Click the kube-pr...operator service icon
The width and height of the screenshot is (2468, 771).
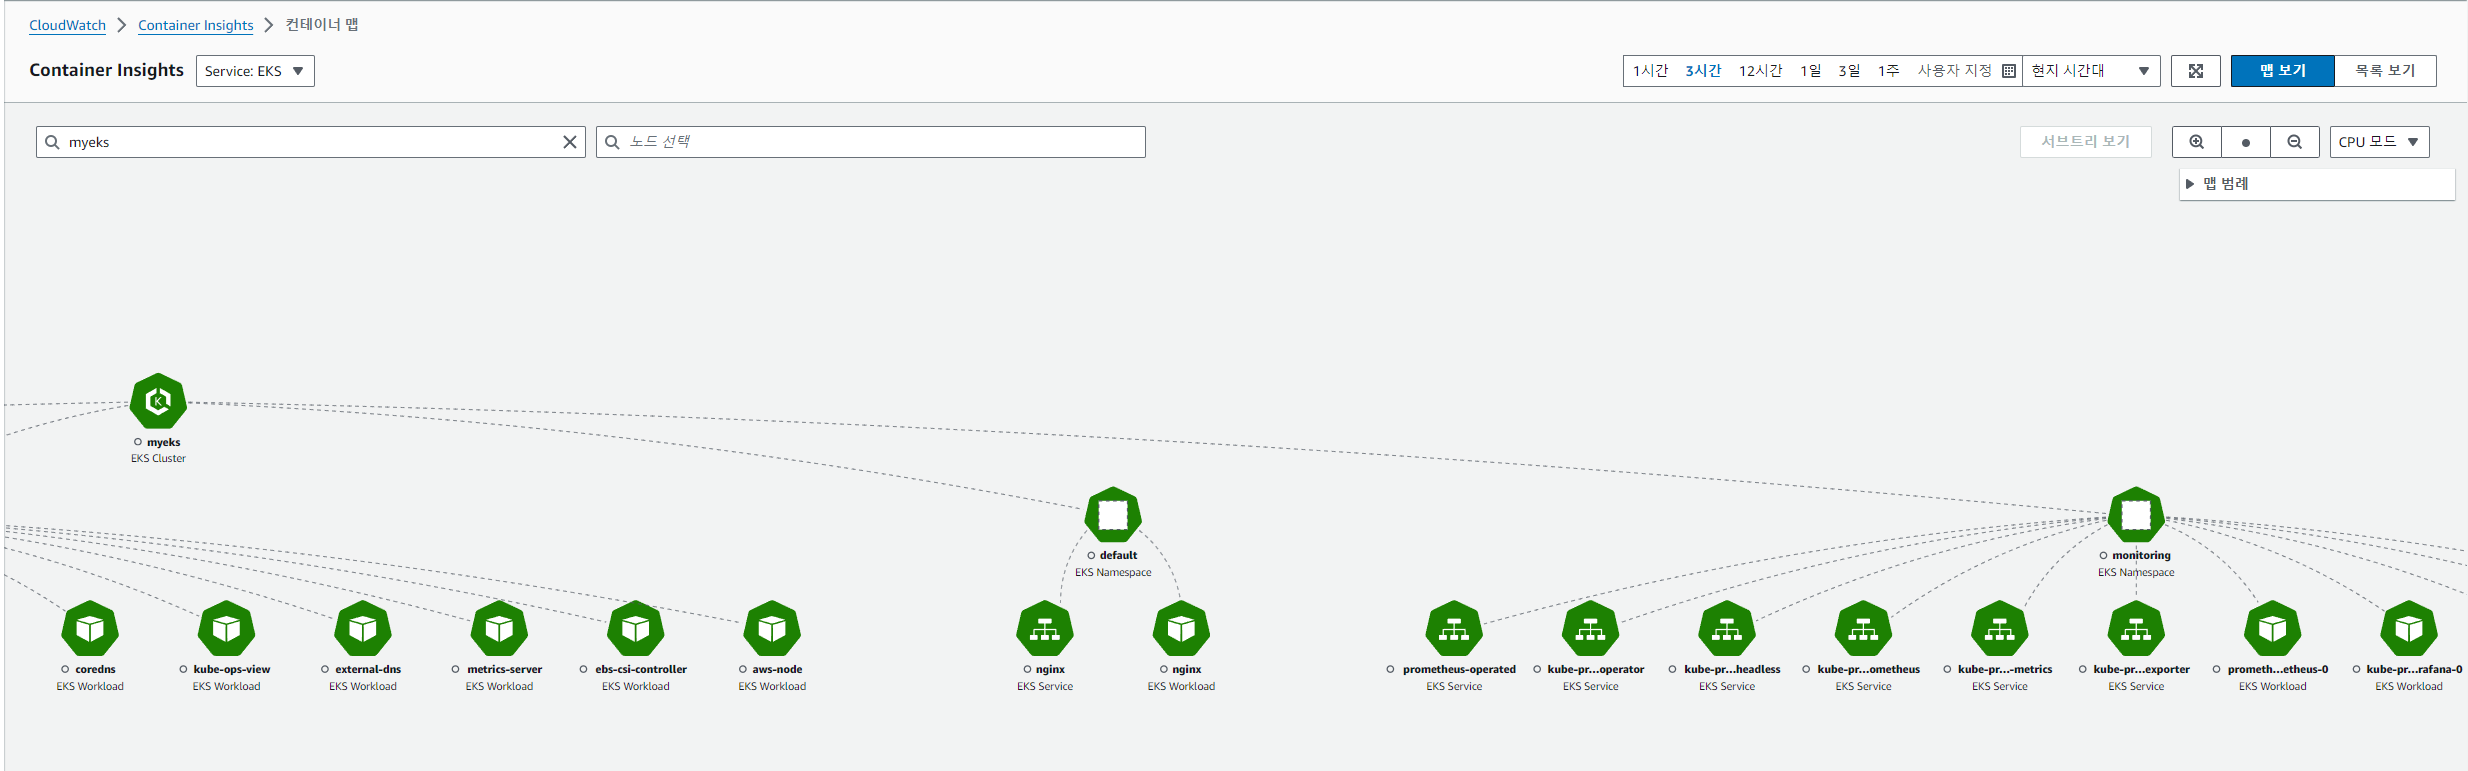[x=1591, y=629]
